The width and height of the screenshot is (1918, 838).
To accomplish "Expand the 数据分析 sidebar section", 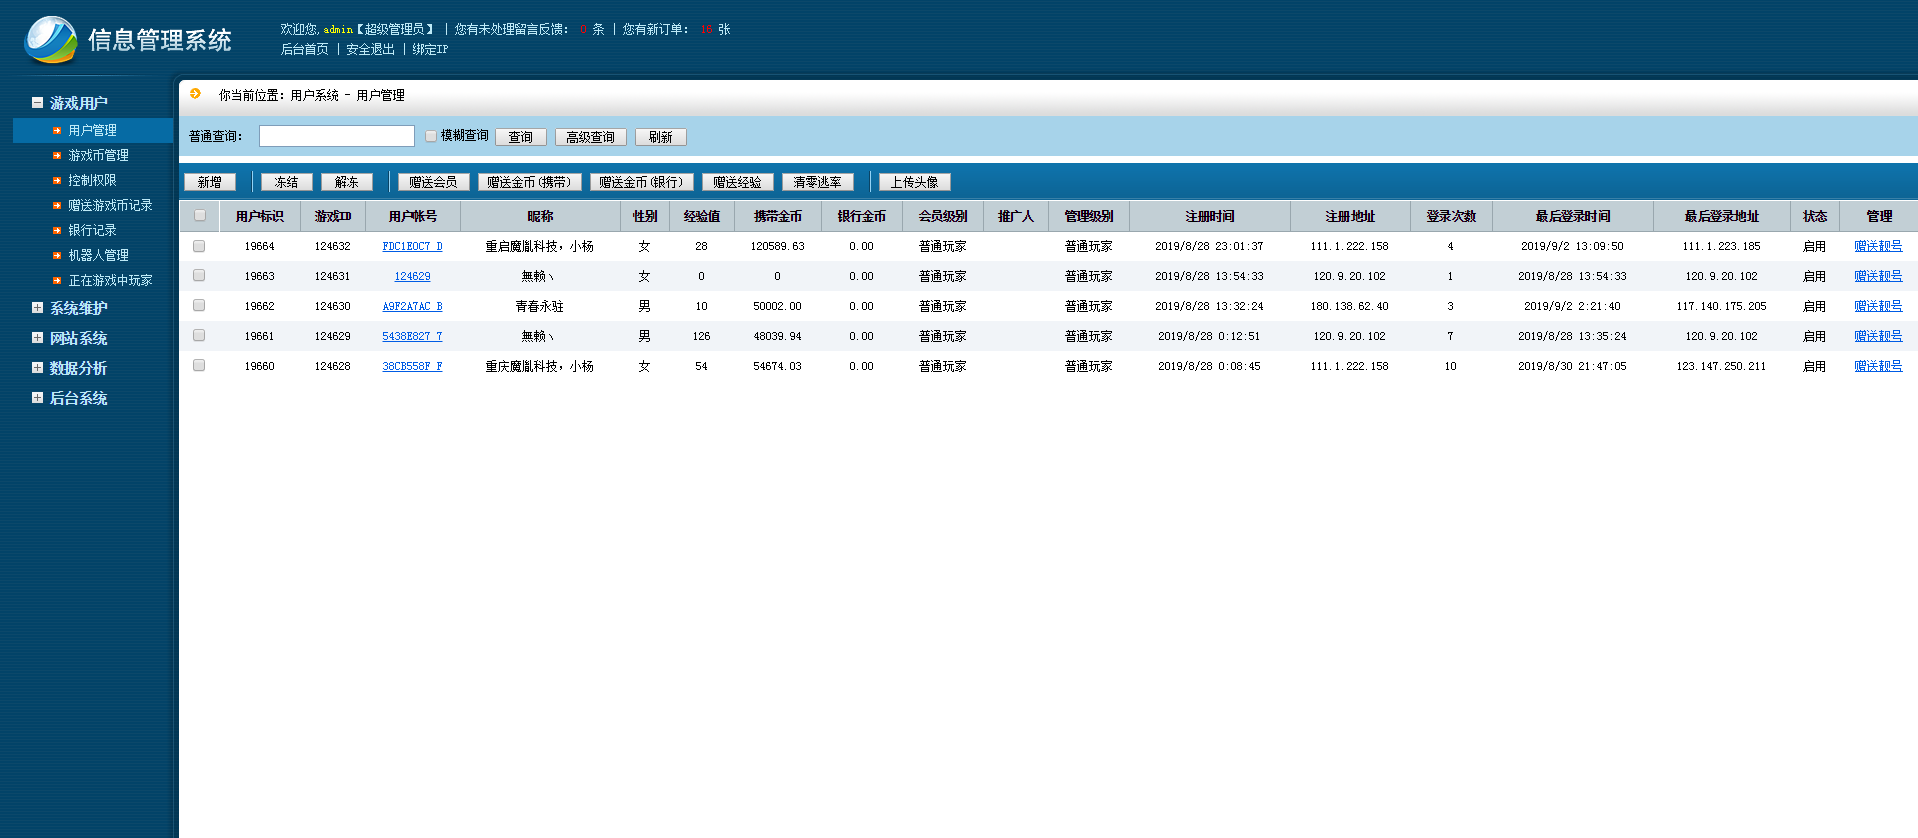I will [37, 368].
